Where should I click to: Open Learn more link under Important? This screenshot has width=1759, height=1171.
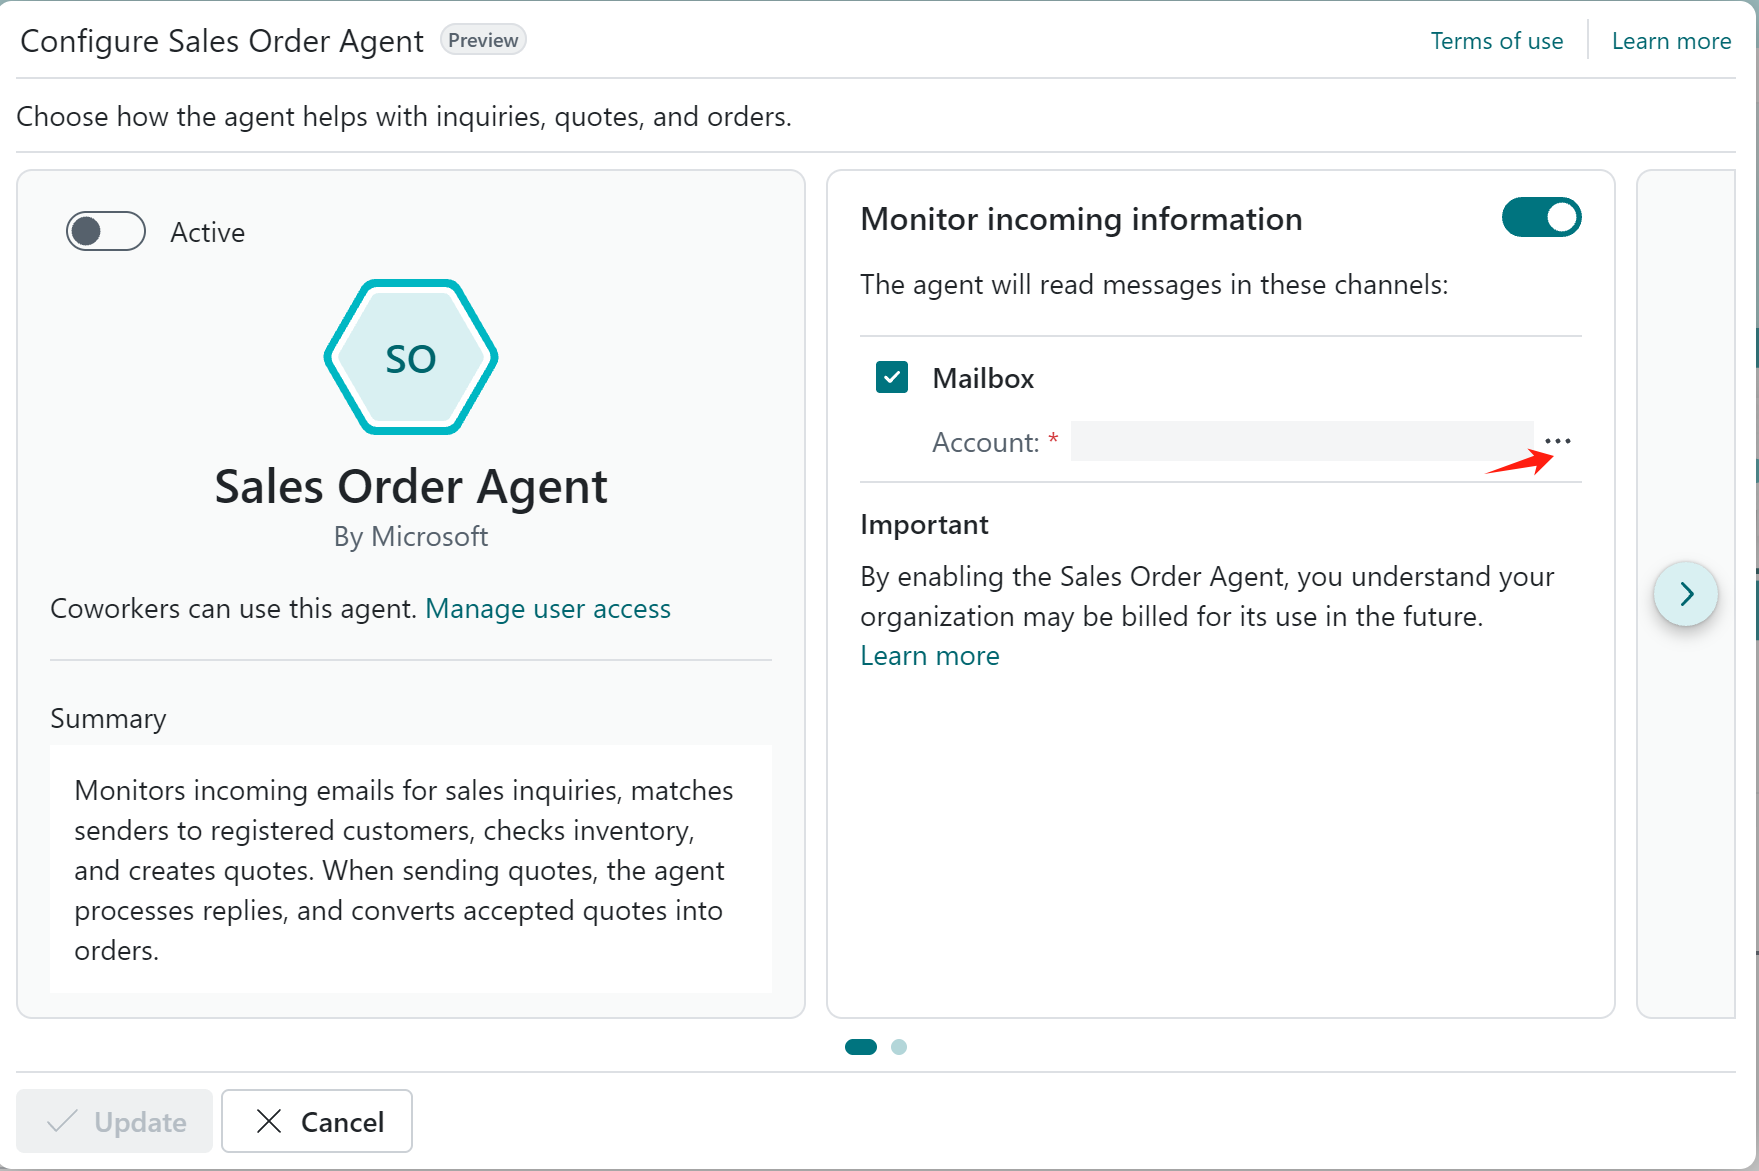930,656
